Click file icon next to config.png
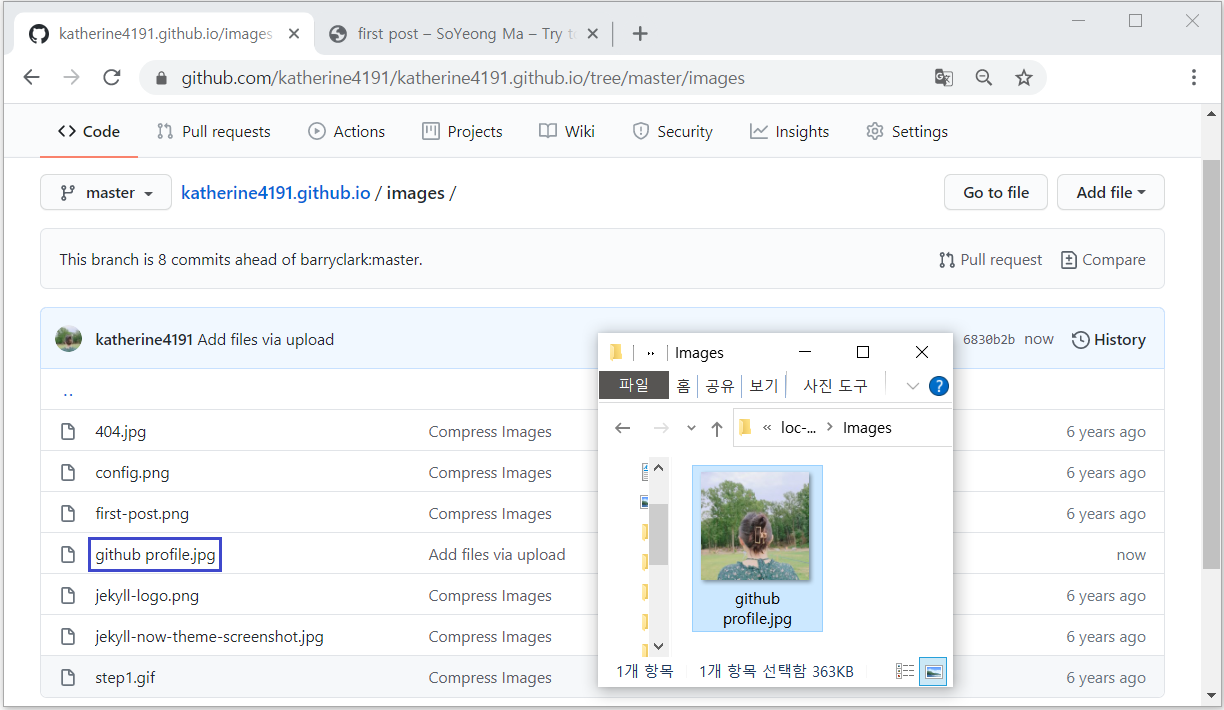This screenshot has width=1224, height=710. coord(68,473)
